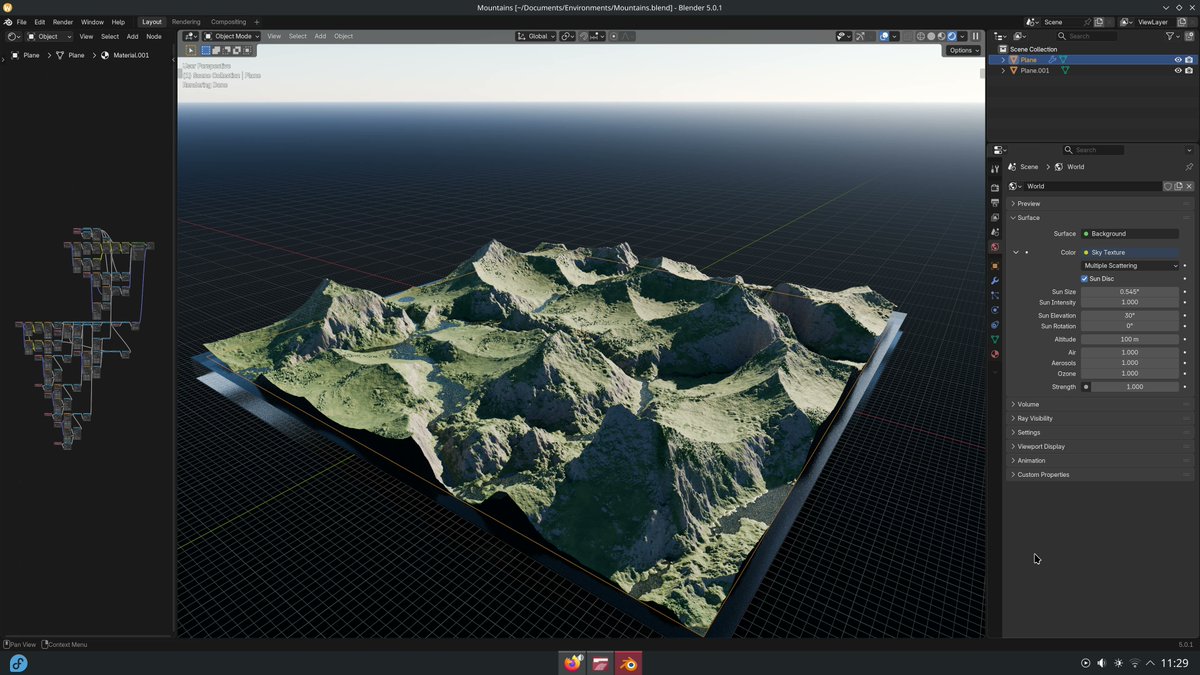
Task: Open the Object Data properties tab
Action: [994, 339]
